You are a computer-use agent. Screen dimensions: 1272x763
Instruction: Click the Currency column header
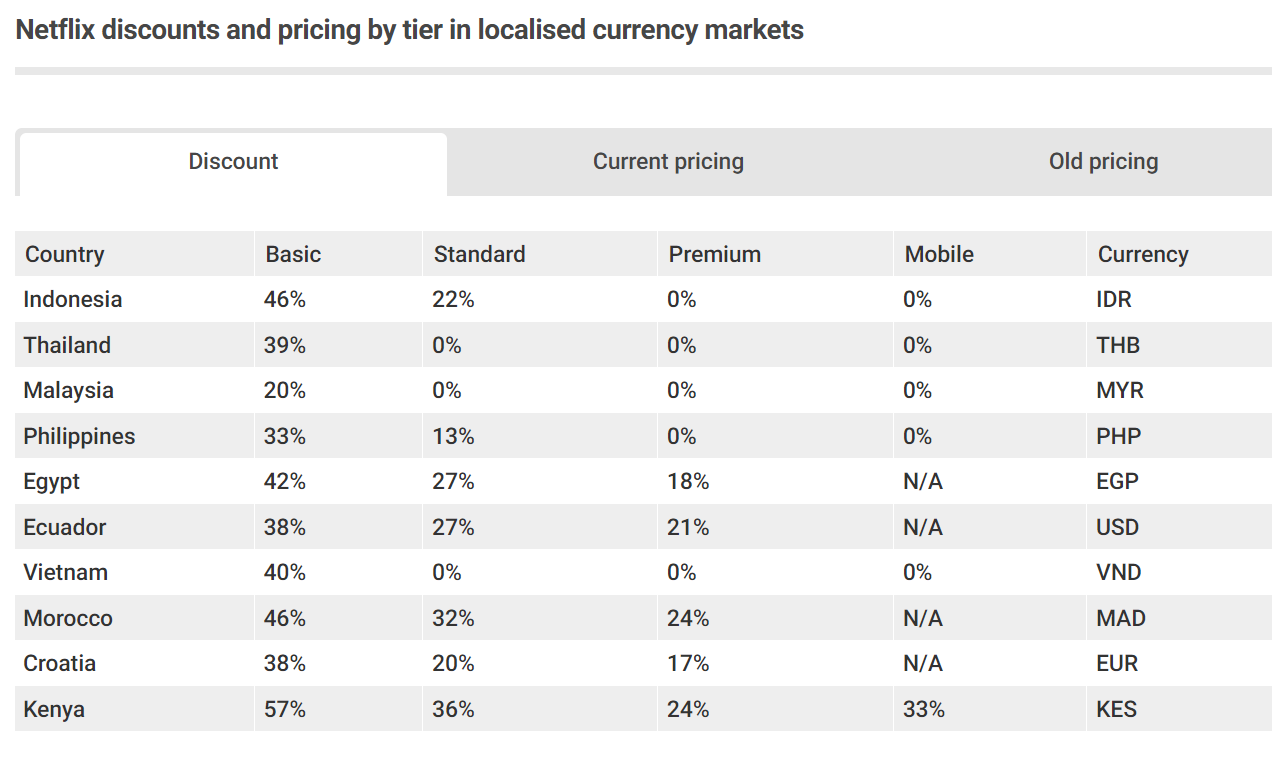(1143, 254)
